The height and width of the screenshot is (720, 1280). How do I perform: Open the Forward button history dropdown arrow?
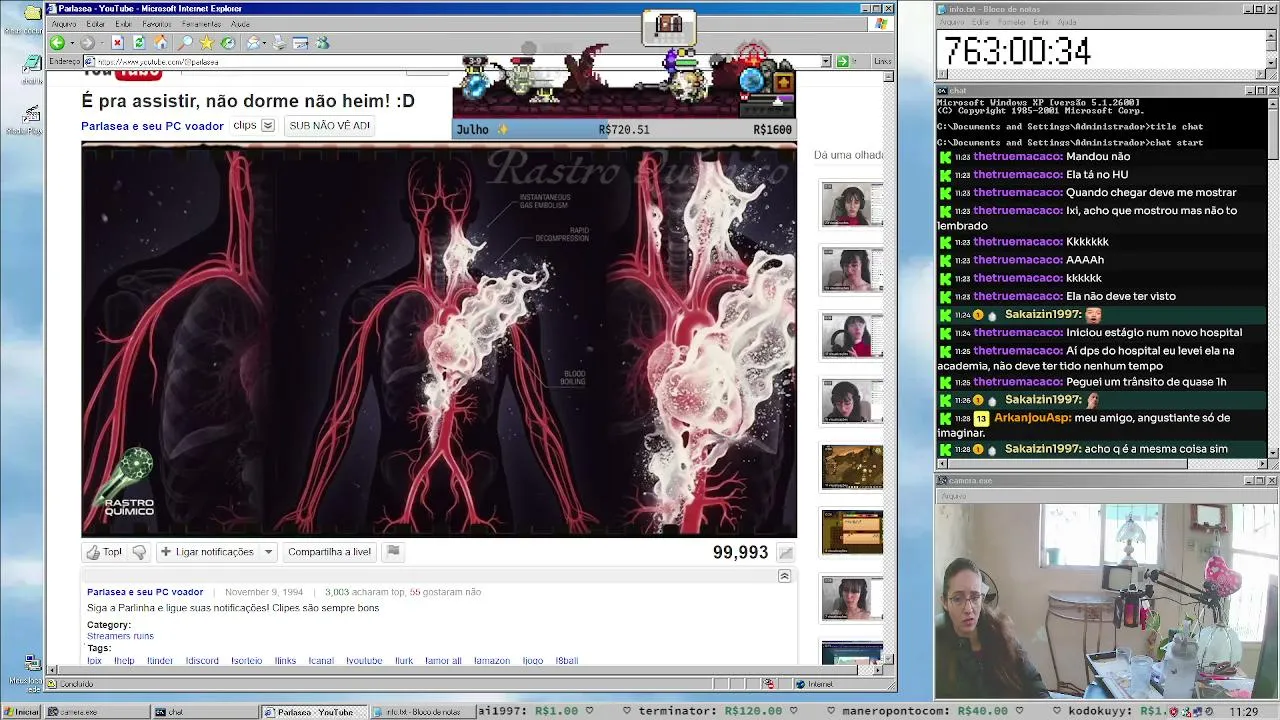[100, 43]
